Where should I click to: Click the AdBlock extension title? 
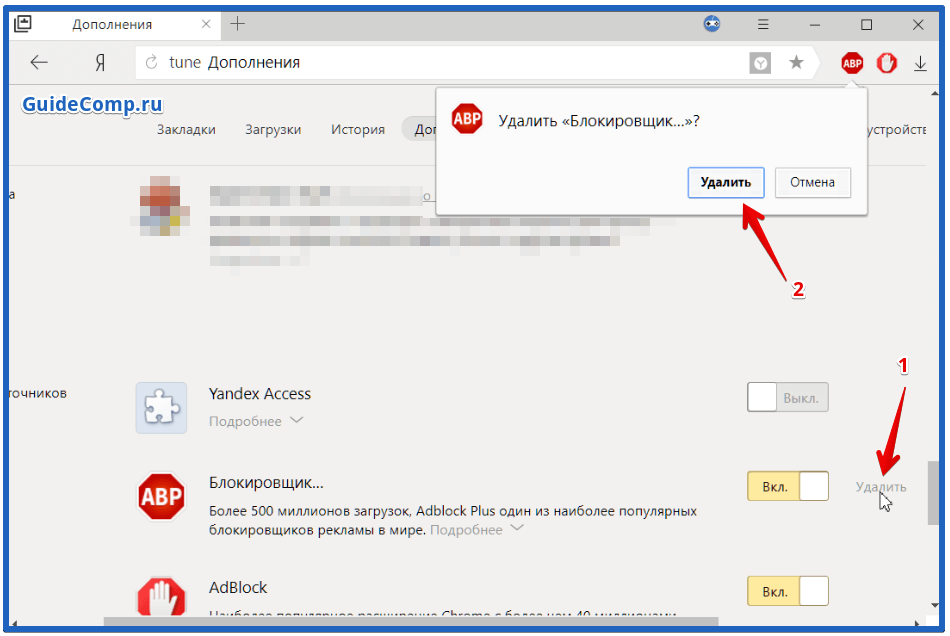(x=238, y=588)
